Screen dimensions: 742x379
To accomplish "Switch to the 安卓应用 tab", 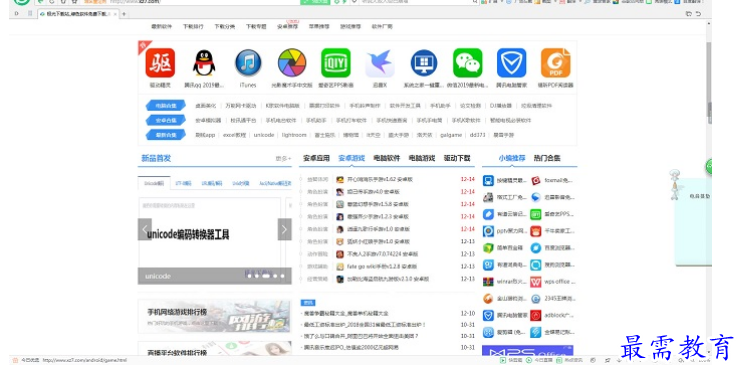I will pos(316,158).
